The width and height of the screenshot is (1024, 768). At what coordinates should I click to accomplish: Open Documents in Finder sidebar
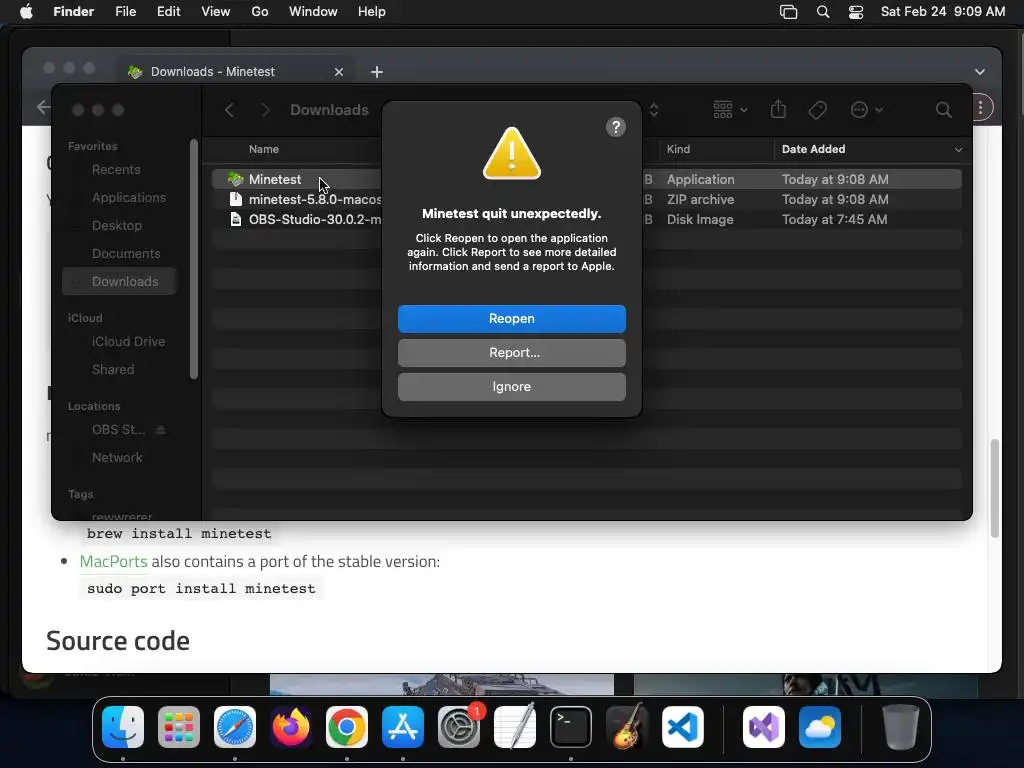(126, 253)
